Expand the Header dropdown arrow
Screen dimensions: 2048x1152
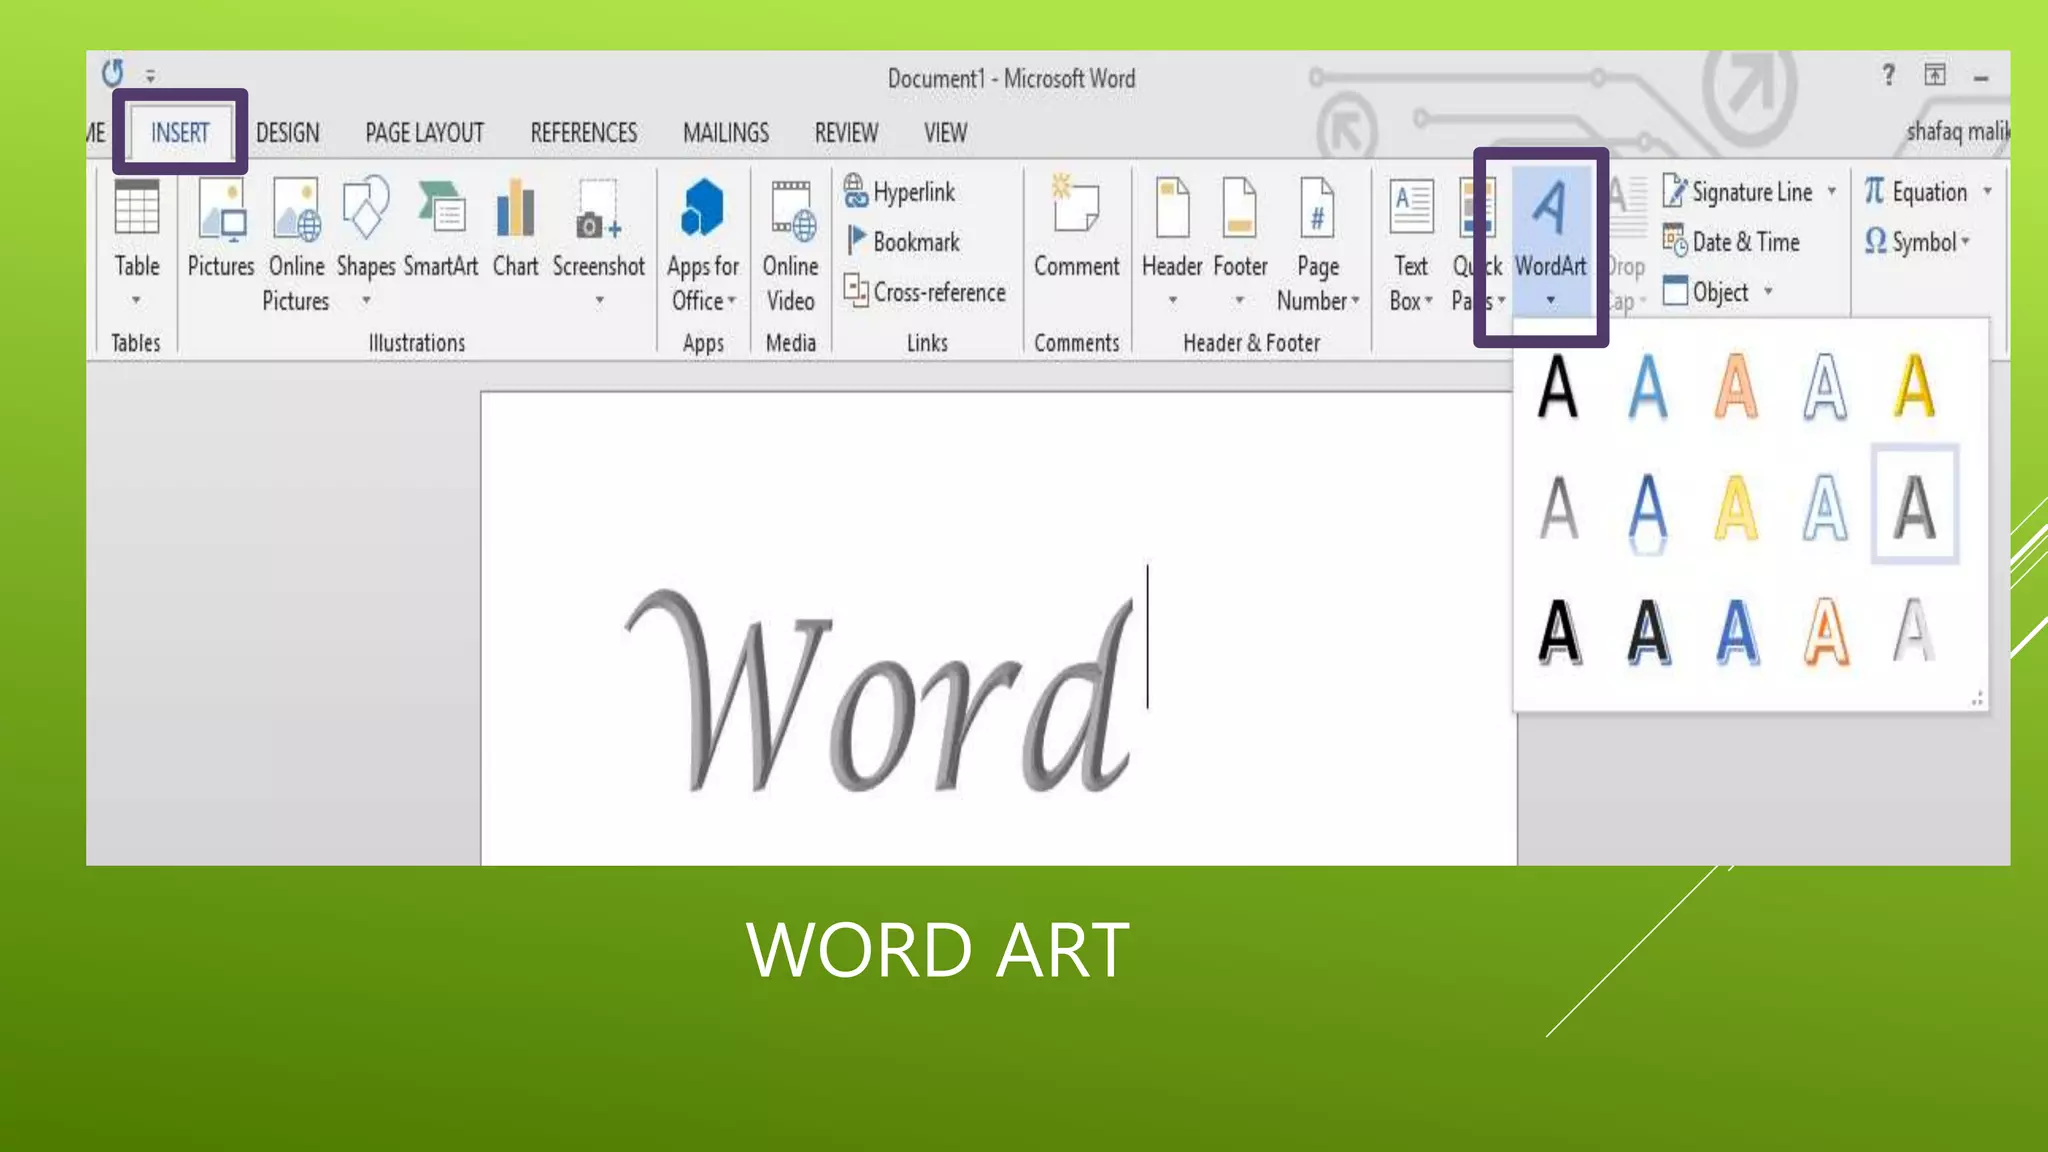[1172, 300]
